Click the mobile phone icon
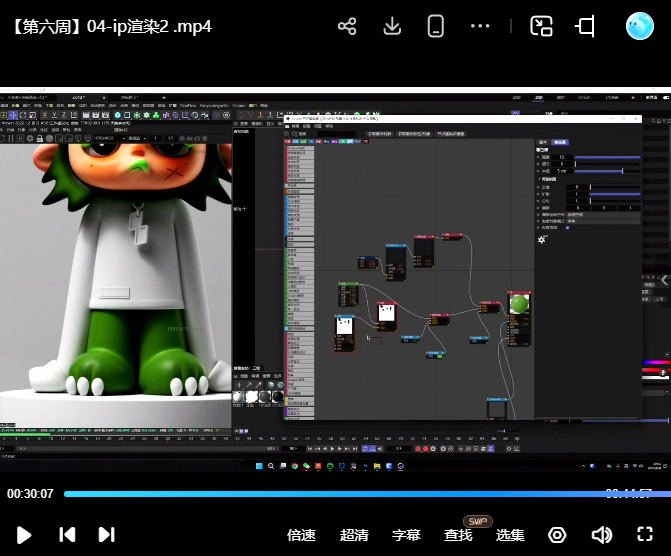The height and width of the screenshot is (556, 671). tap(435, 27)
